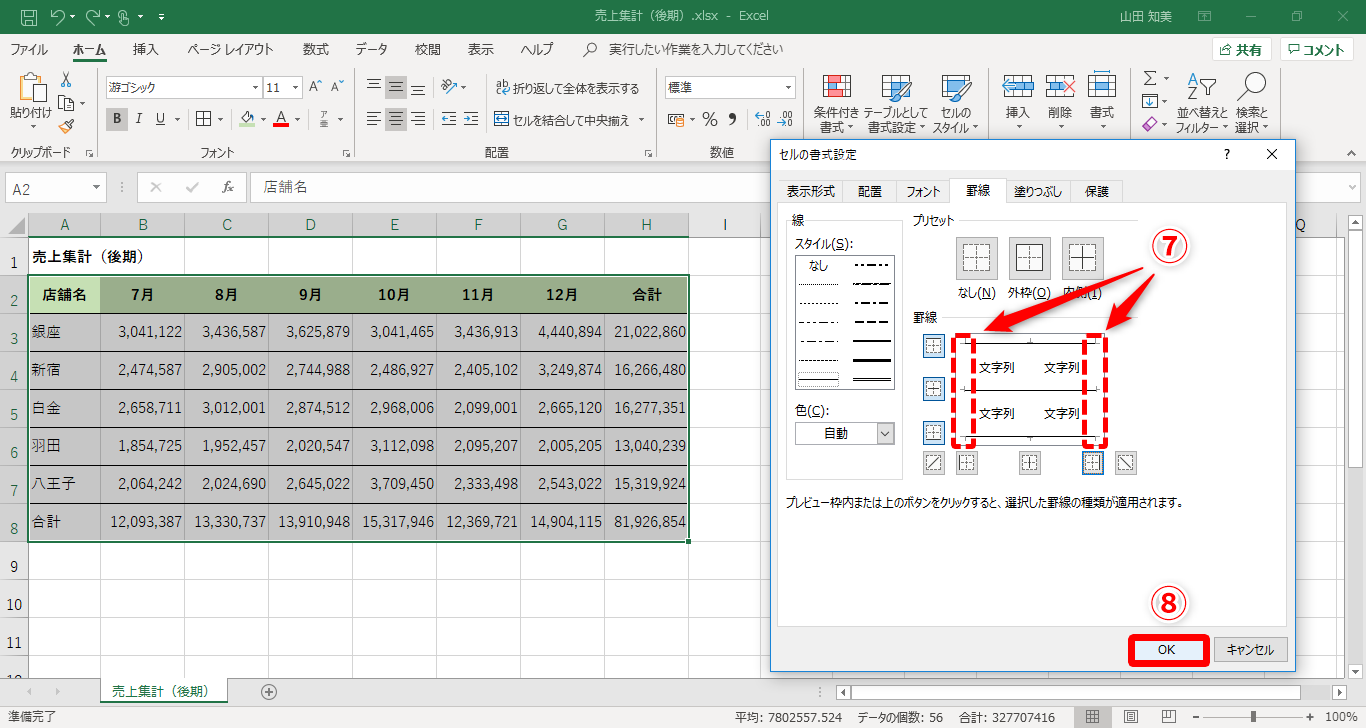Open the セルのスタイル dropdown
The width and height of the screenshot is (1366, 728).
coord(956,104)
